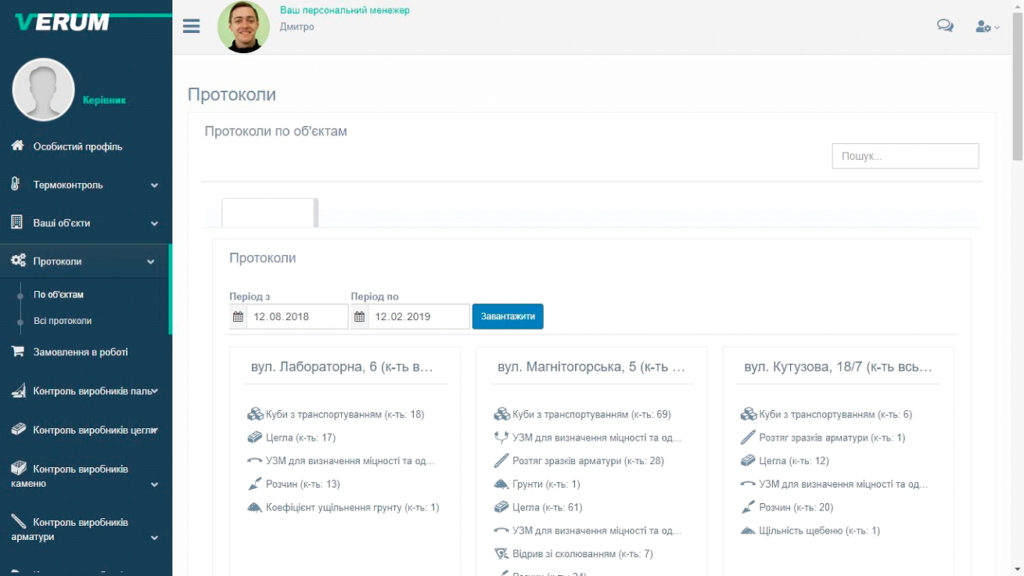1024x576 pixels.
Task: Open the вул. Лабораторна, 6 card title
Action: pyautogui.click(x=342, y=367)
